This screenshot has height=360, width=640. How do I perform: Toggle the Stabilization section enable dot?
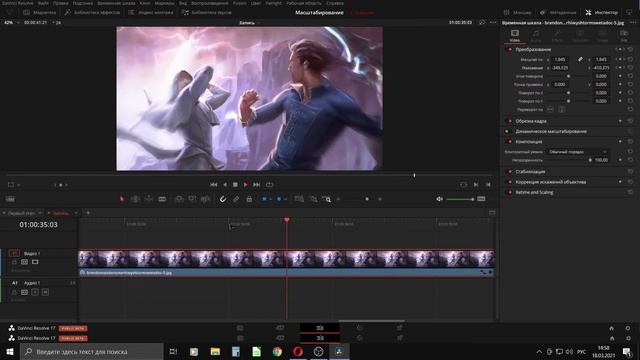coord(509,171)
